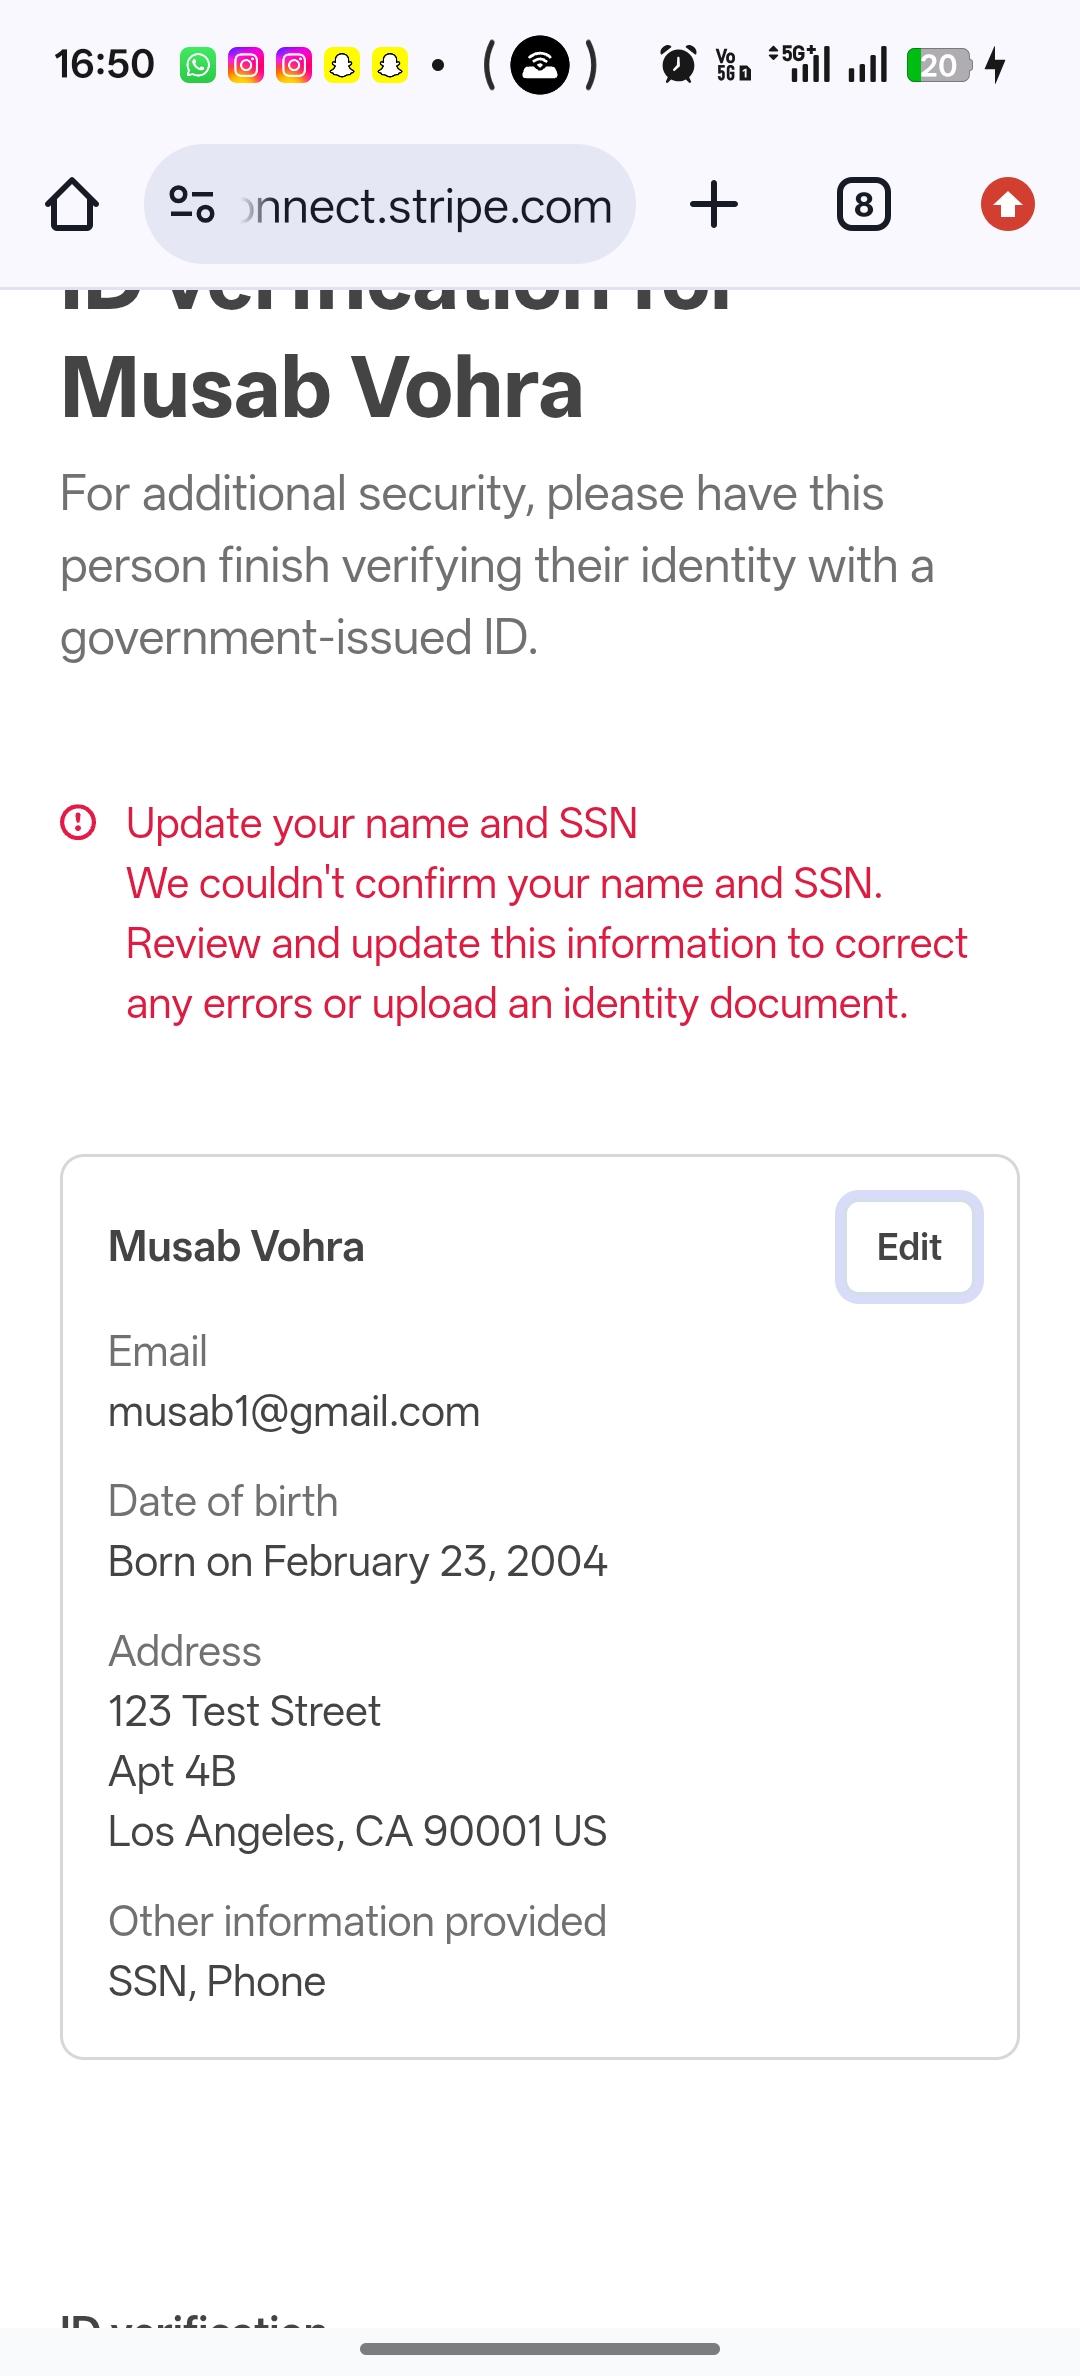Tap the bottom navigation gesture handle
The image size is (1080, 2376).
[x=540, y=2349]
